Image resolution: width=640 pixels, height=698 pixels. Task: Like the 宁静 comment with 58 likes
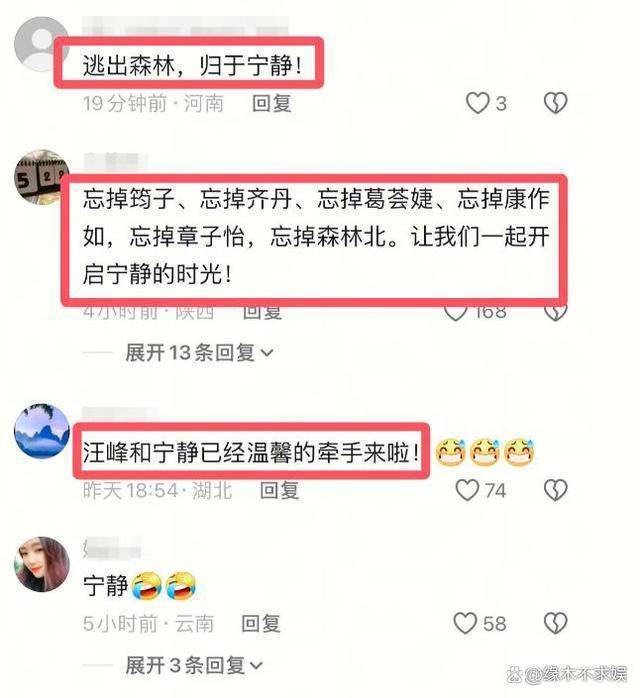coord(465,623)
